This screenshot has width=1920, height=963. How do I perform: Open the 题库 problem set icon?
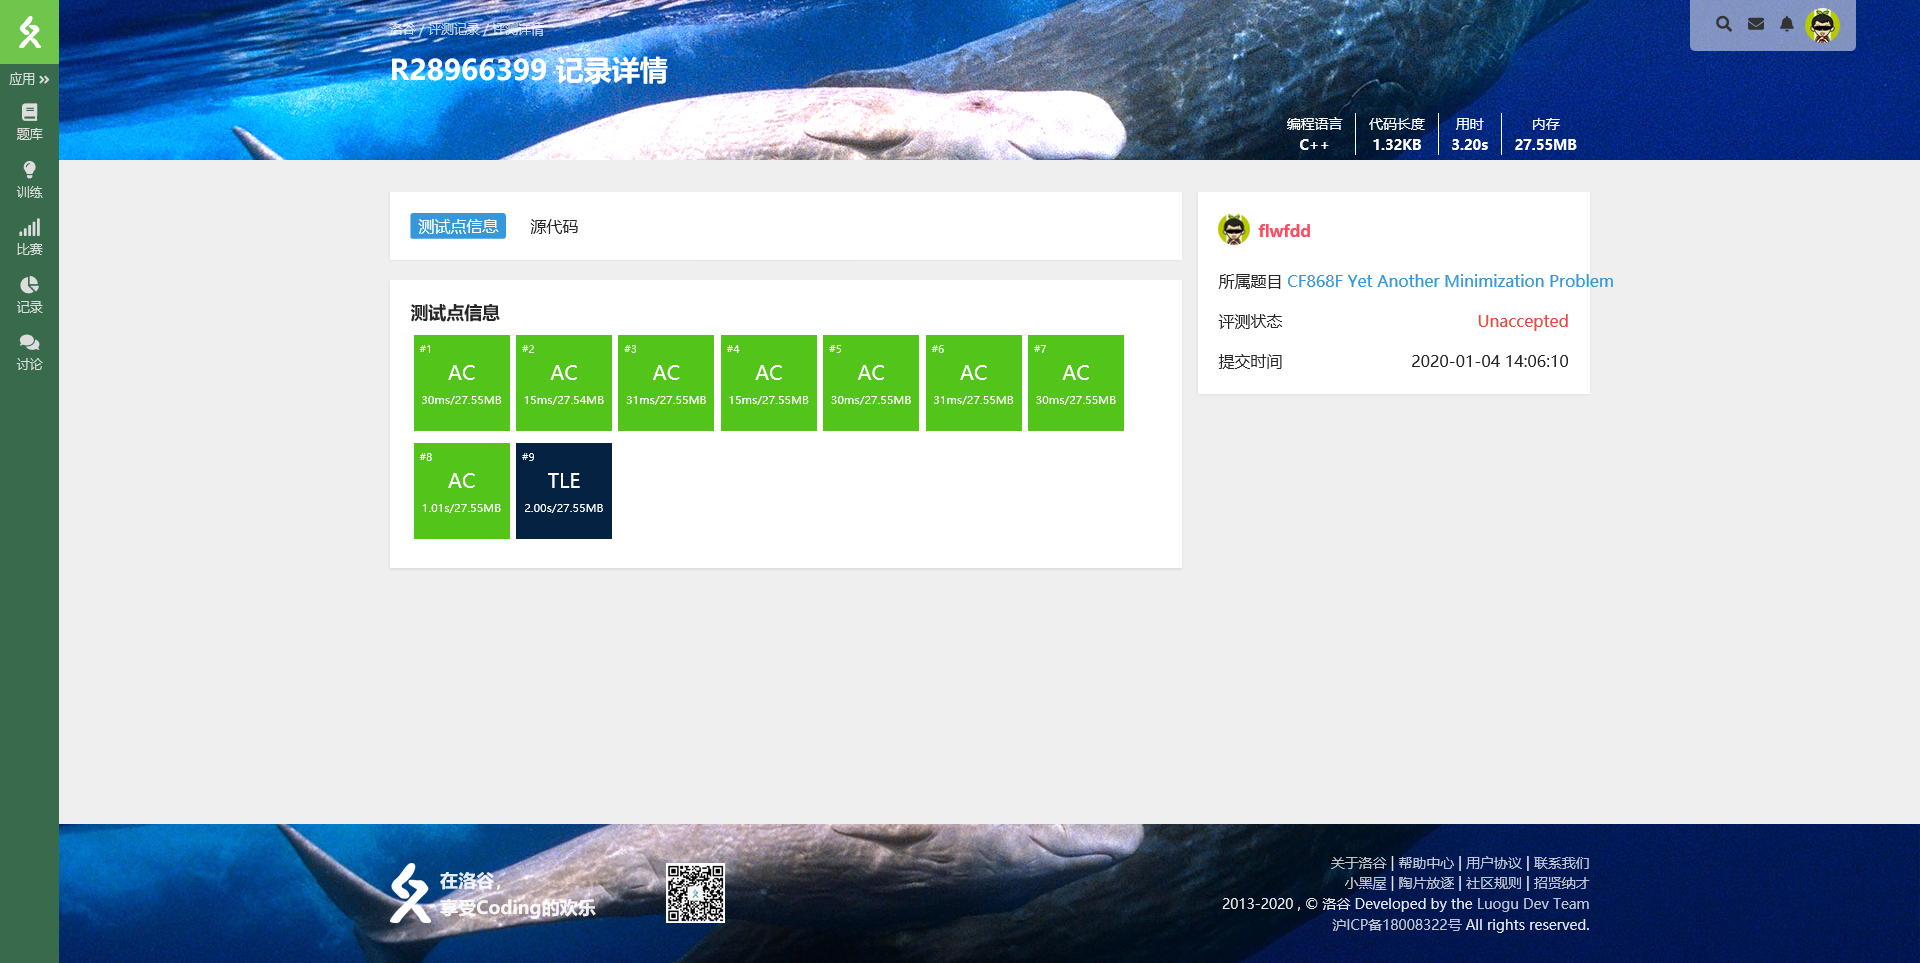click(x=29, y=122)
